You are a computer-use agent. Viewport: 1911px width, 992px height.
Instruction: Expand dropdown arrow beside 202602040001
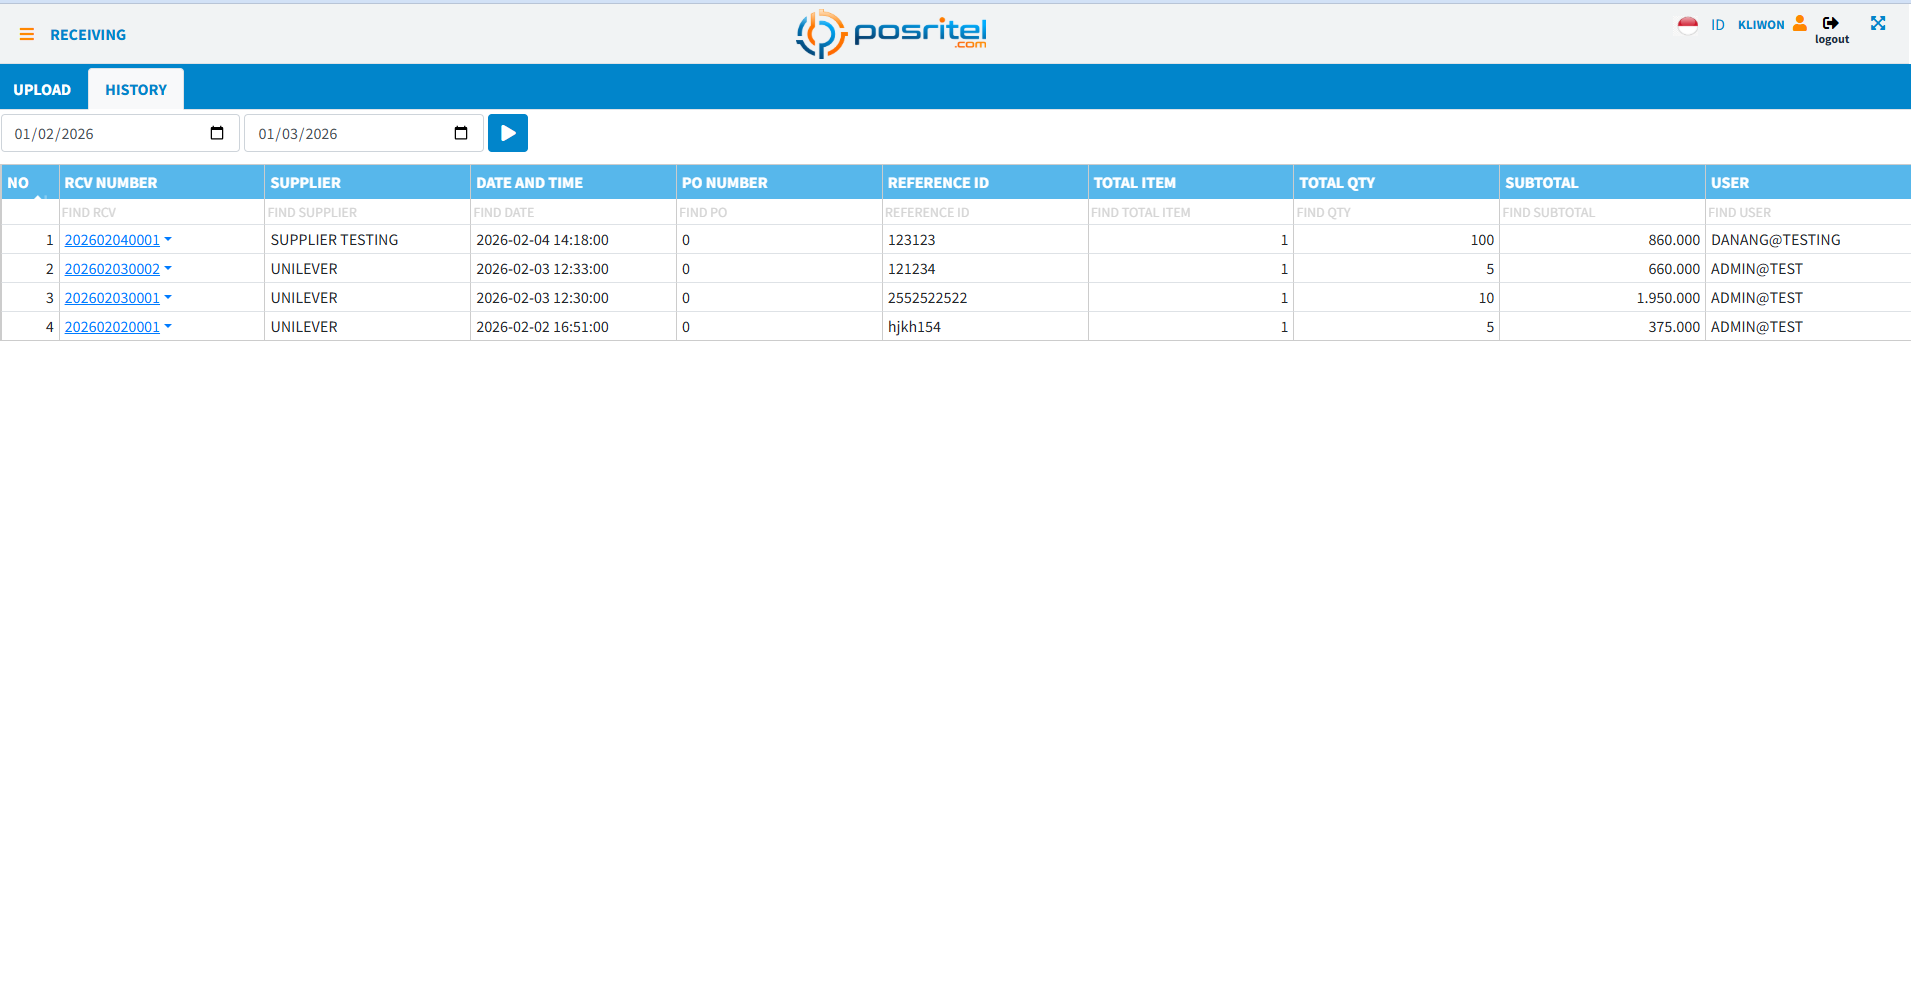click(168, 240)
